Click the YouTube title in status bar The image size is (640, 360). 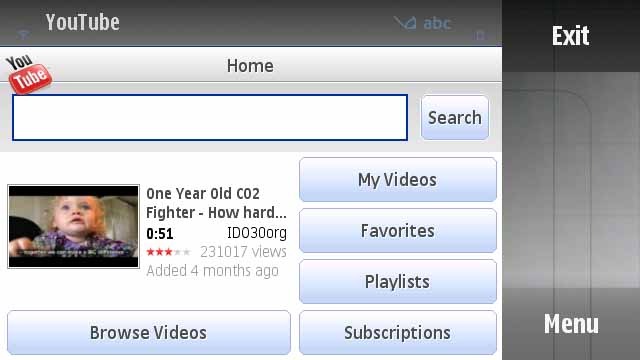click(82, 22)
